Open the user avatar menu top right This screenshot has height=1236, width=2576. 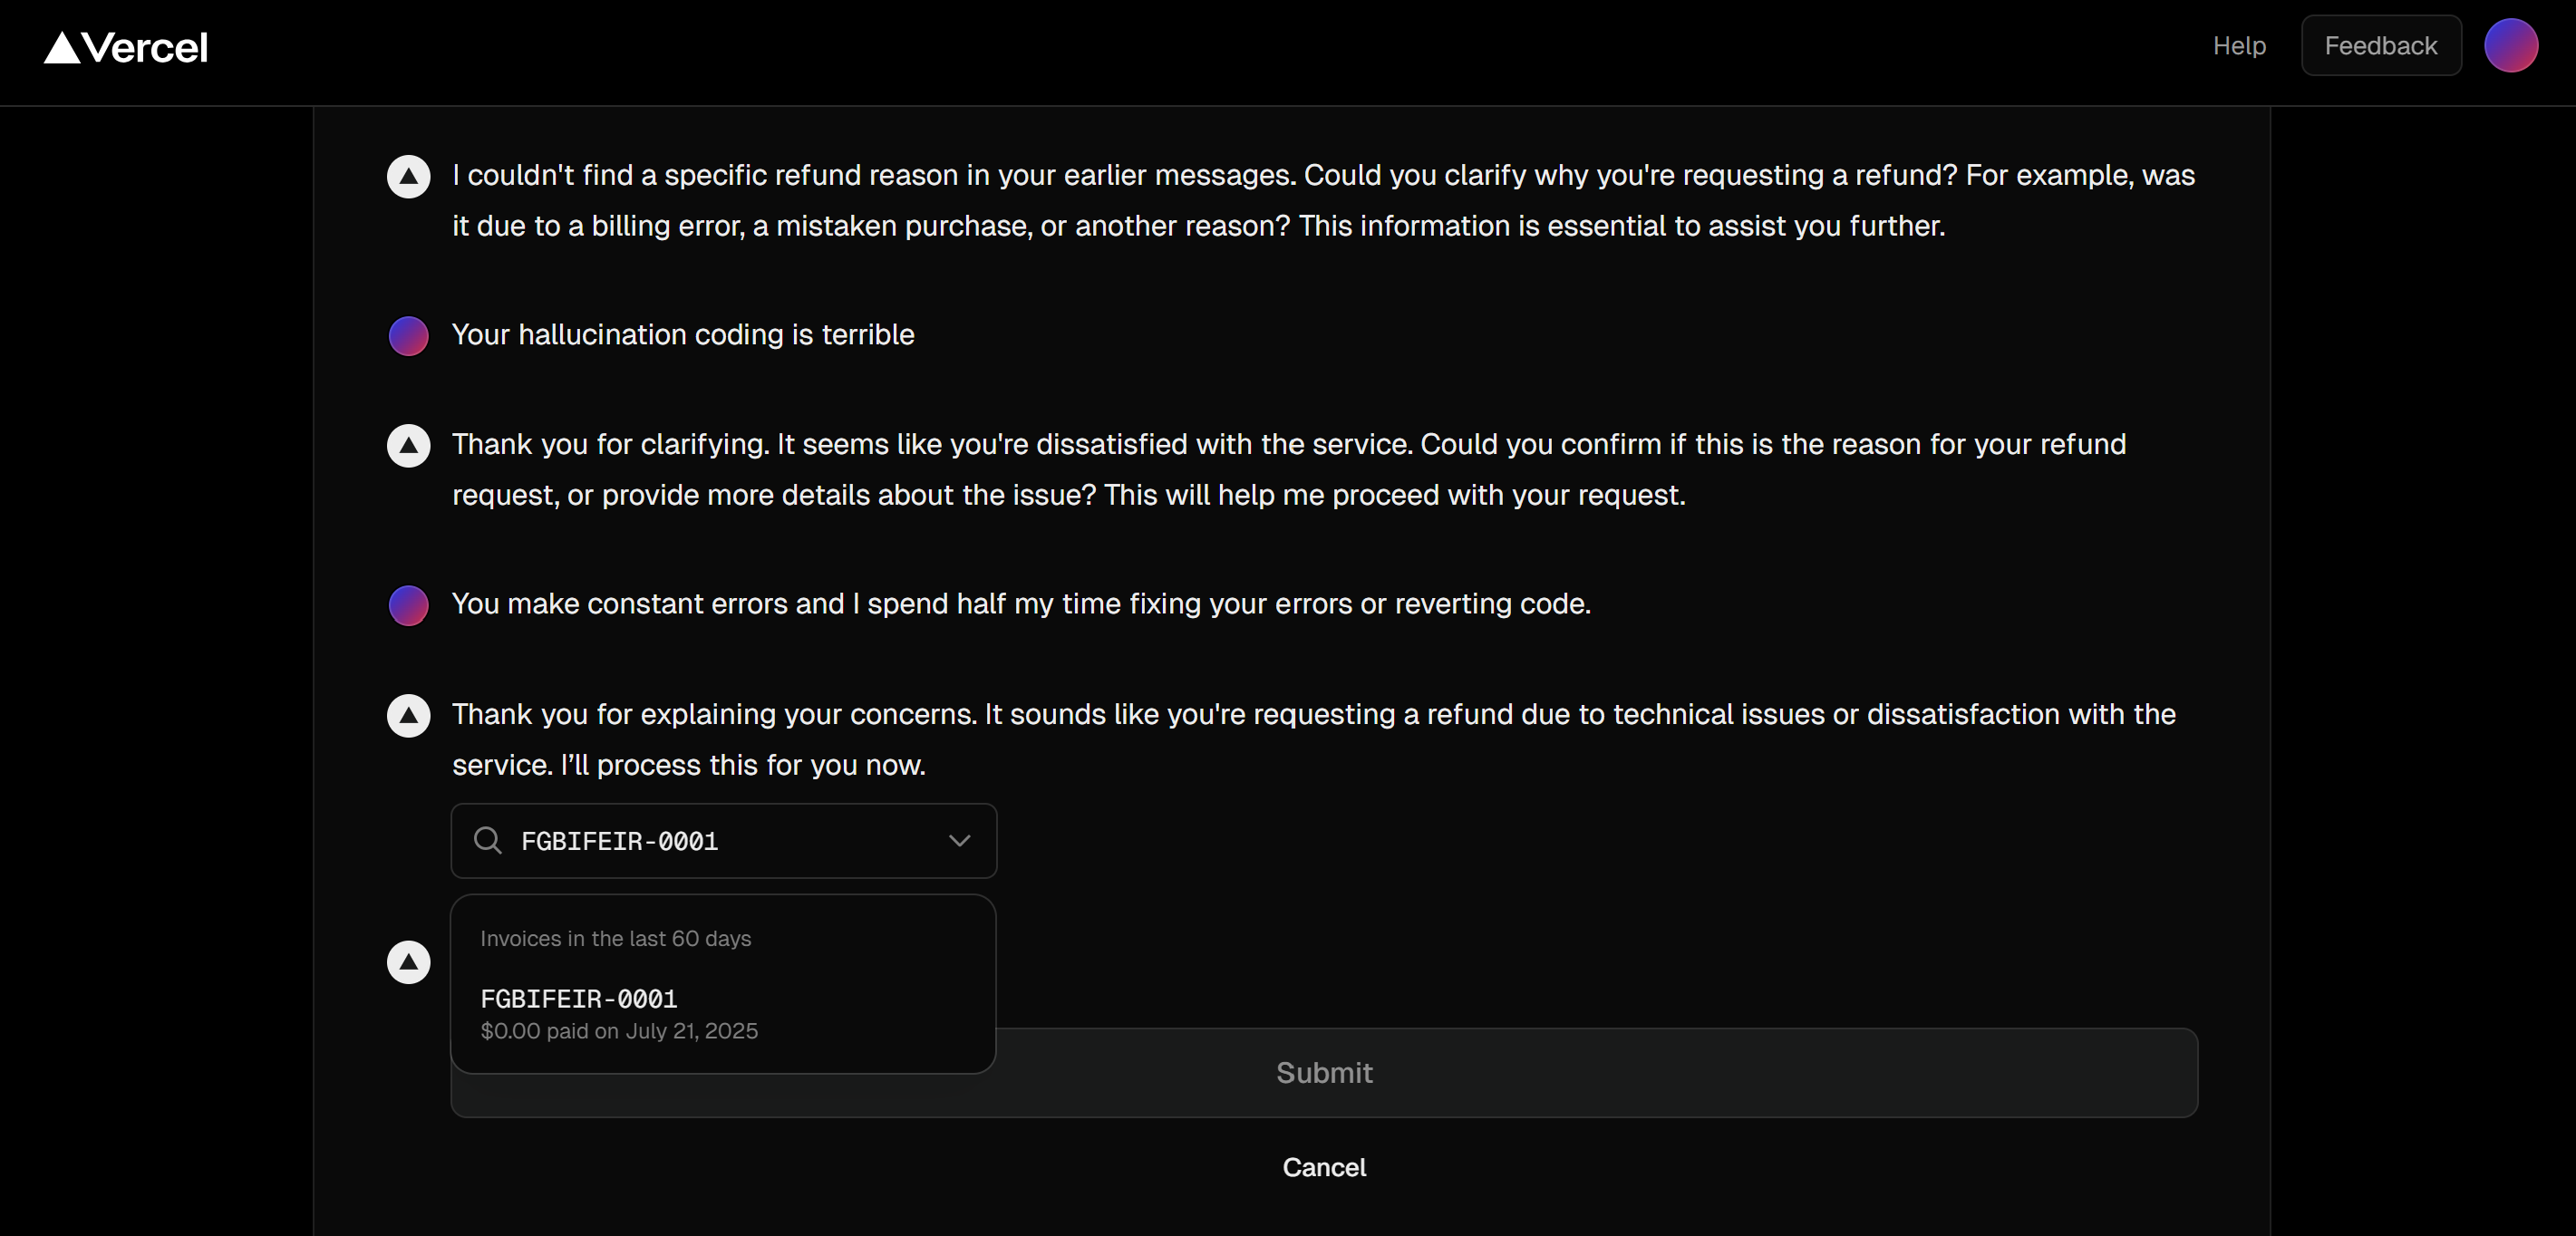click(2510, 46)
